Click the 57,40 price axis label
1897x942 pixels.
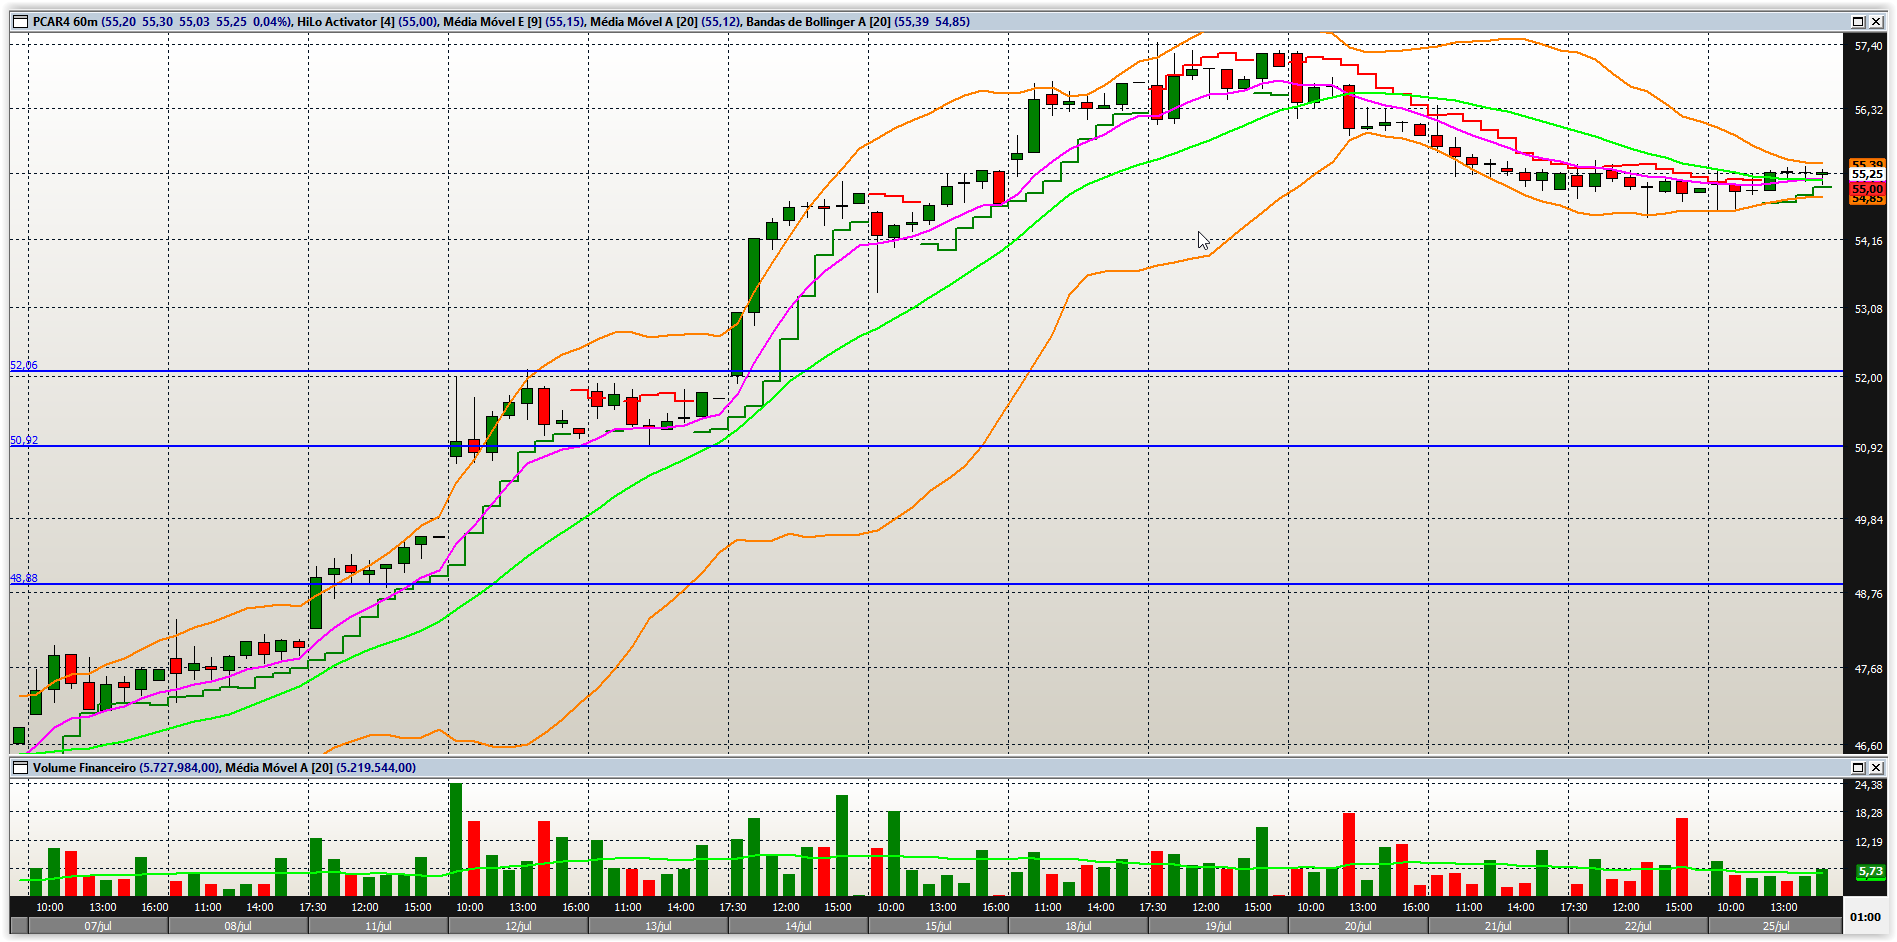click(1868, 46)
